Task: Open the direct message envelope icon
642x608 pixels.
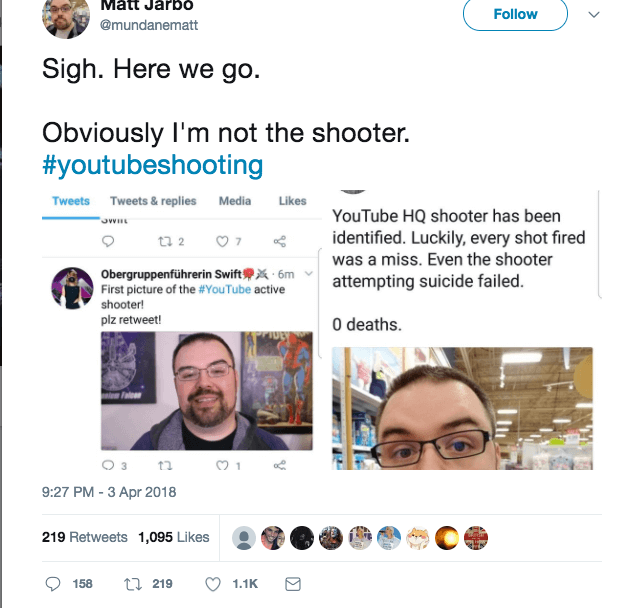Action: tap(293, 584)
